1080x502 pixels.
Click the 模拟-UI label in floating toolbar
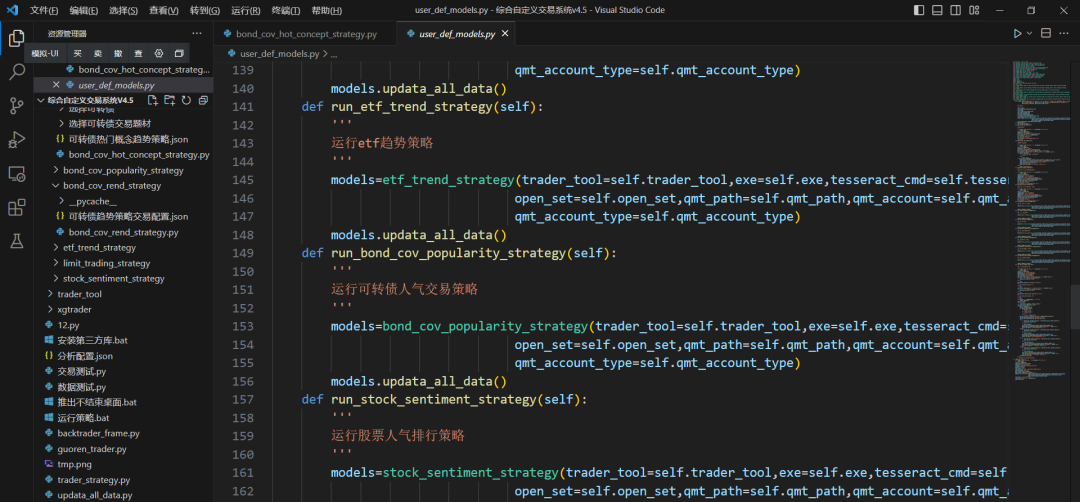[x=45, y=53]
